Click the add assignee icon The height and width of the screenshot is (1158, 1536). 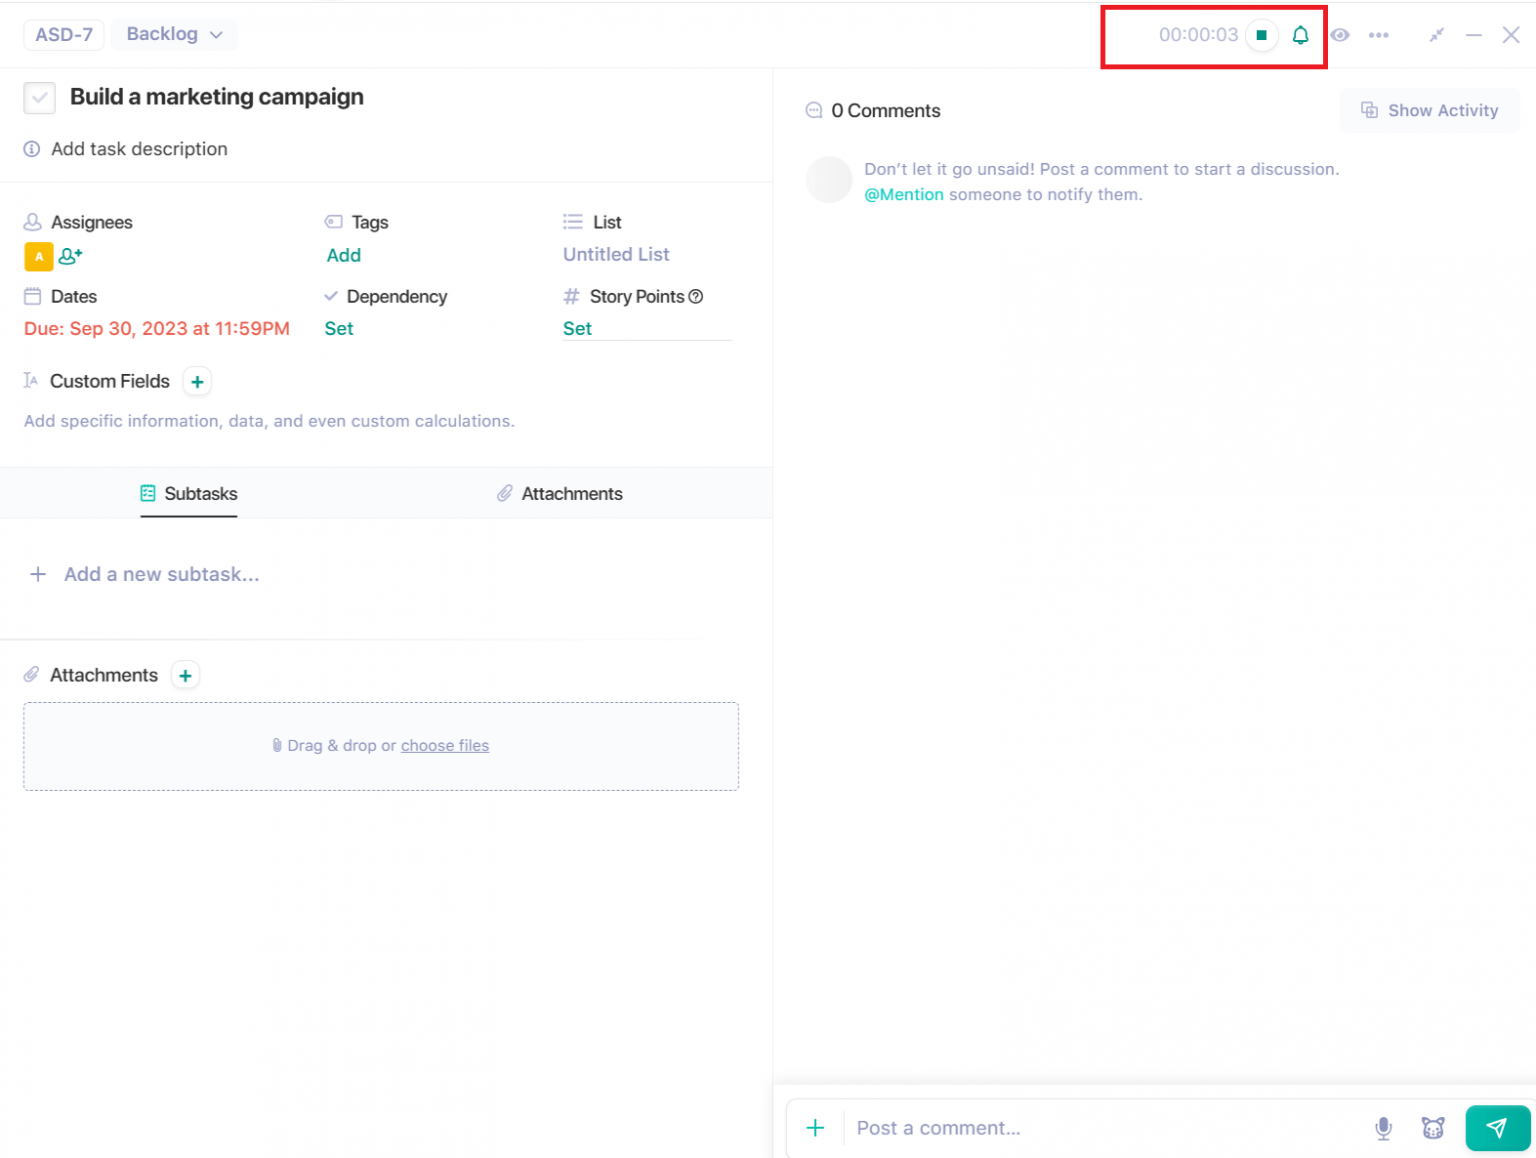(x=70, y=256)
